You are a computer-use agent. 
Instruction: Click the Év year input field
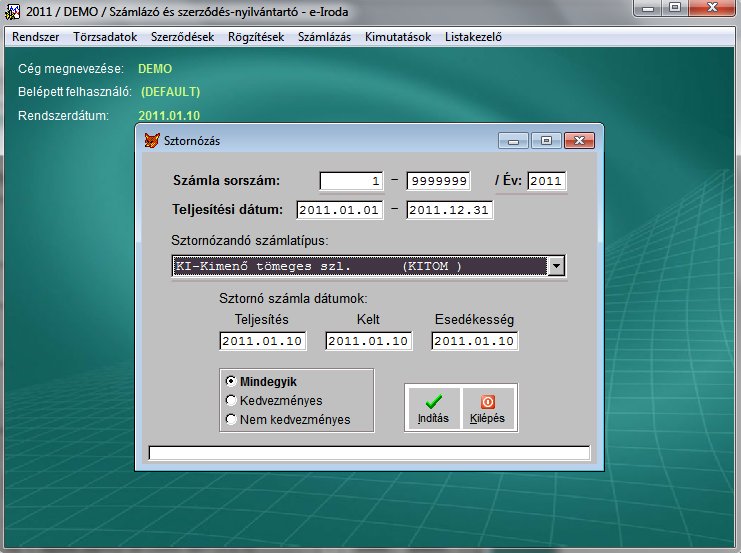(x=547, y=181)
